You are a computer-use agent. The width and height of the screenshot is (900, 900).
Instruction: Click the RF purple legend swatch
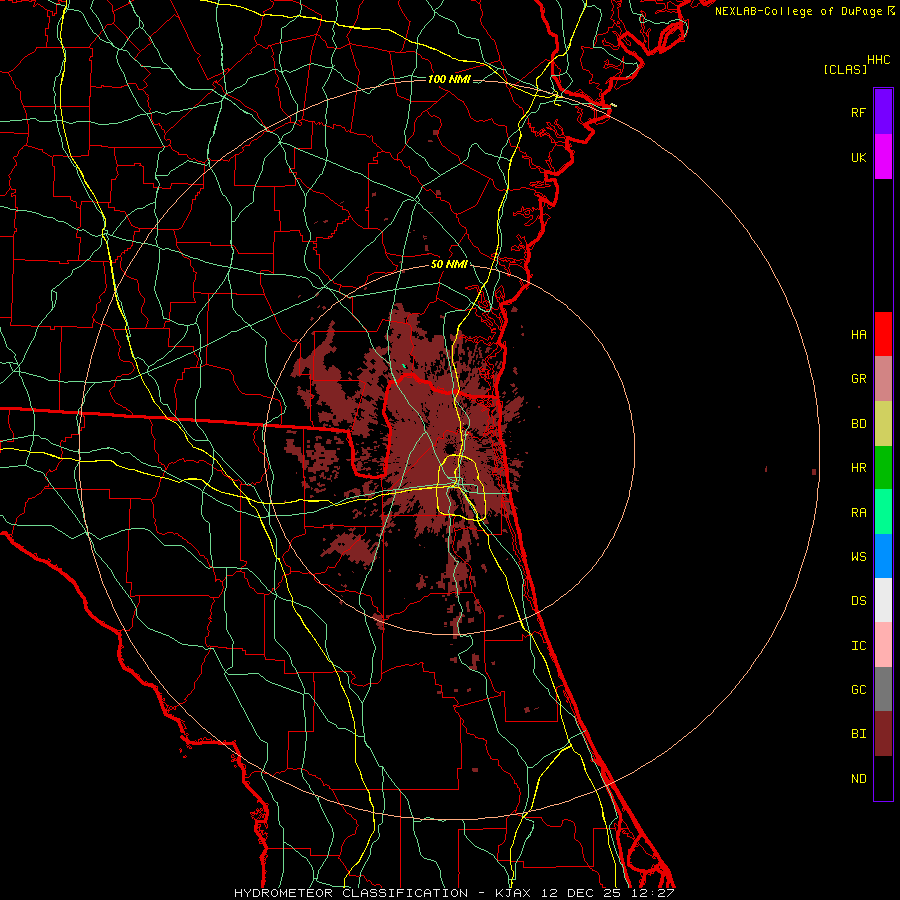(883, 112)
